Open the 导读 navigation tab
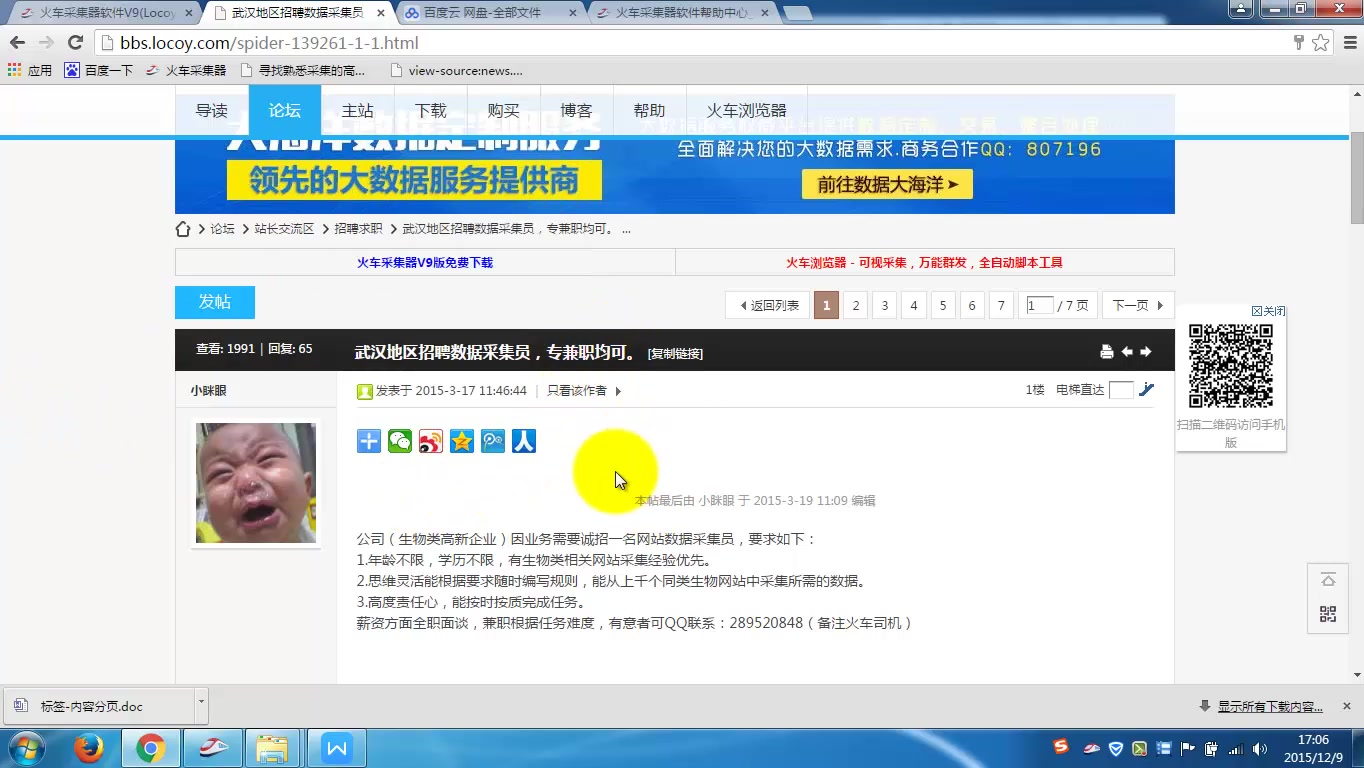The height and width of the screenshot is (768, 1364). (x=212, y=110)
